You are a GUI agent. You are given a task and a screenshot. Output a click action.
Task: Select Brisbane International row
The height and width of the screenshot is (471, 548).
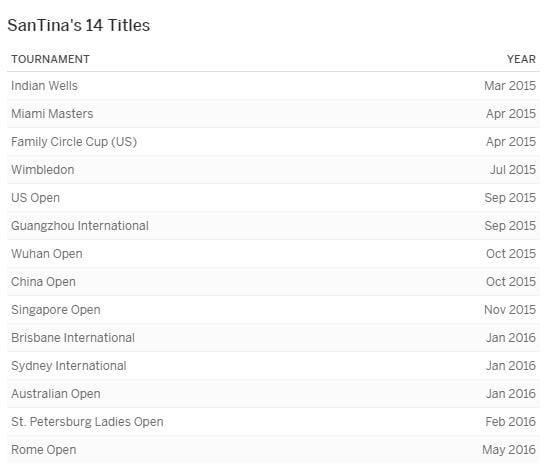point(273,338)
